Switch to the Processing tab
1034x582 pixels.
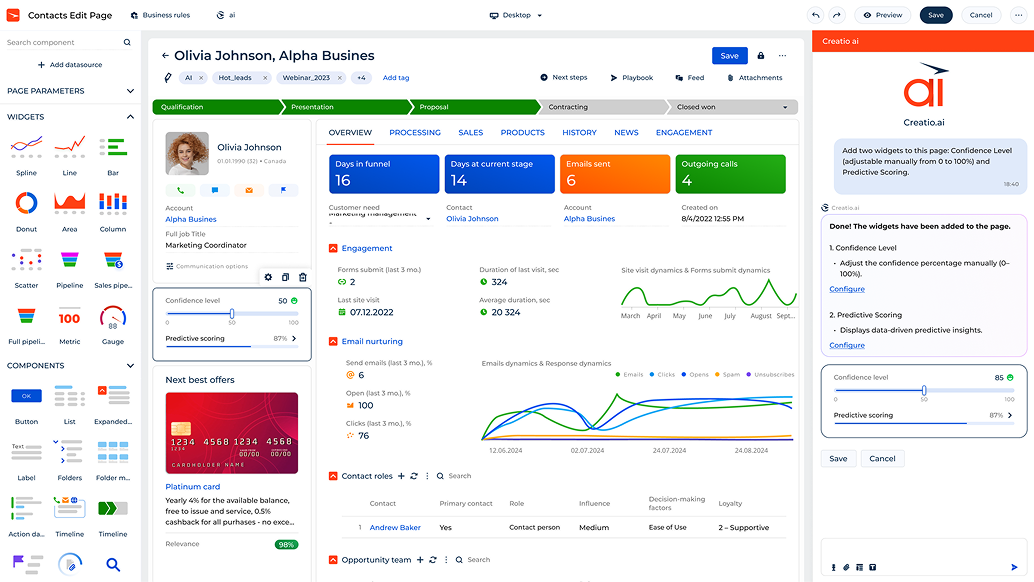tap(415, 132)
